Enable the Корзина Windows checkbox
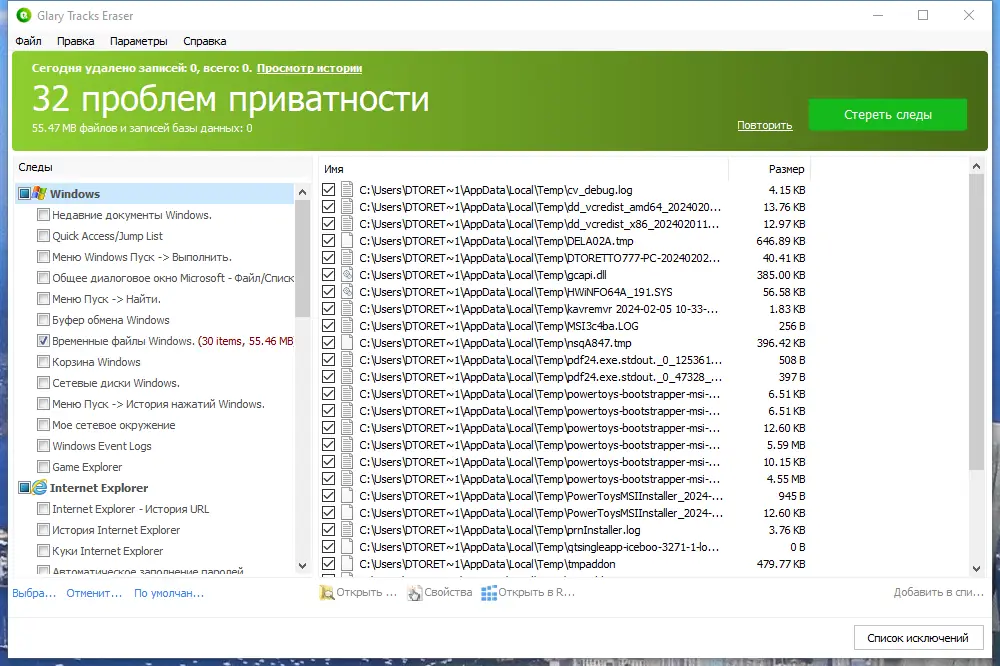The image size is (1000, 666). click(42, 361)
